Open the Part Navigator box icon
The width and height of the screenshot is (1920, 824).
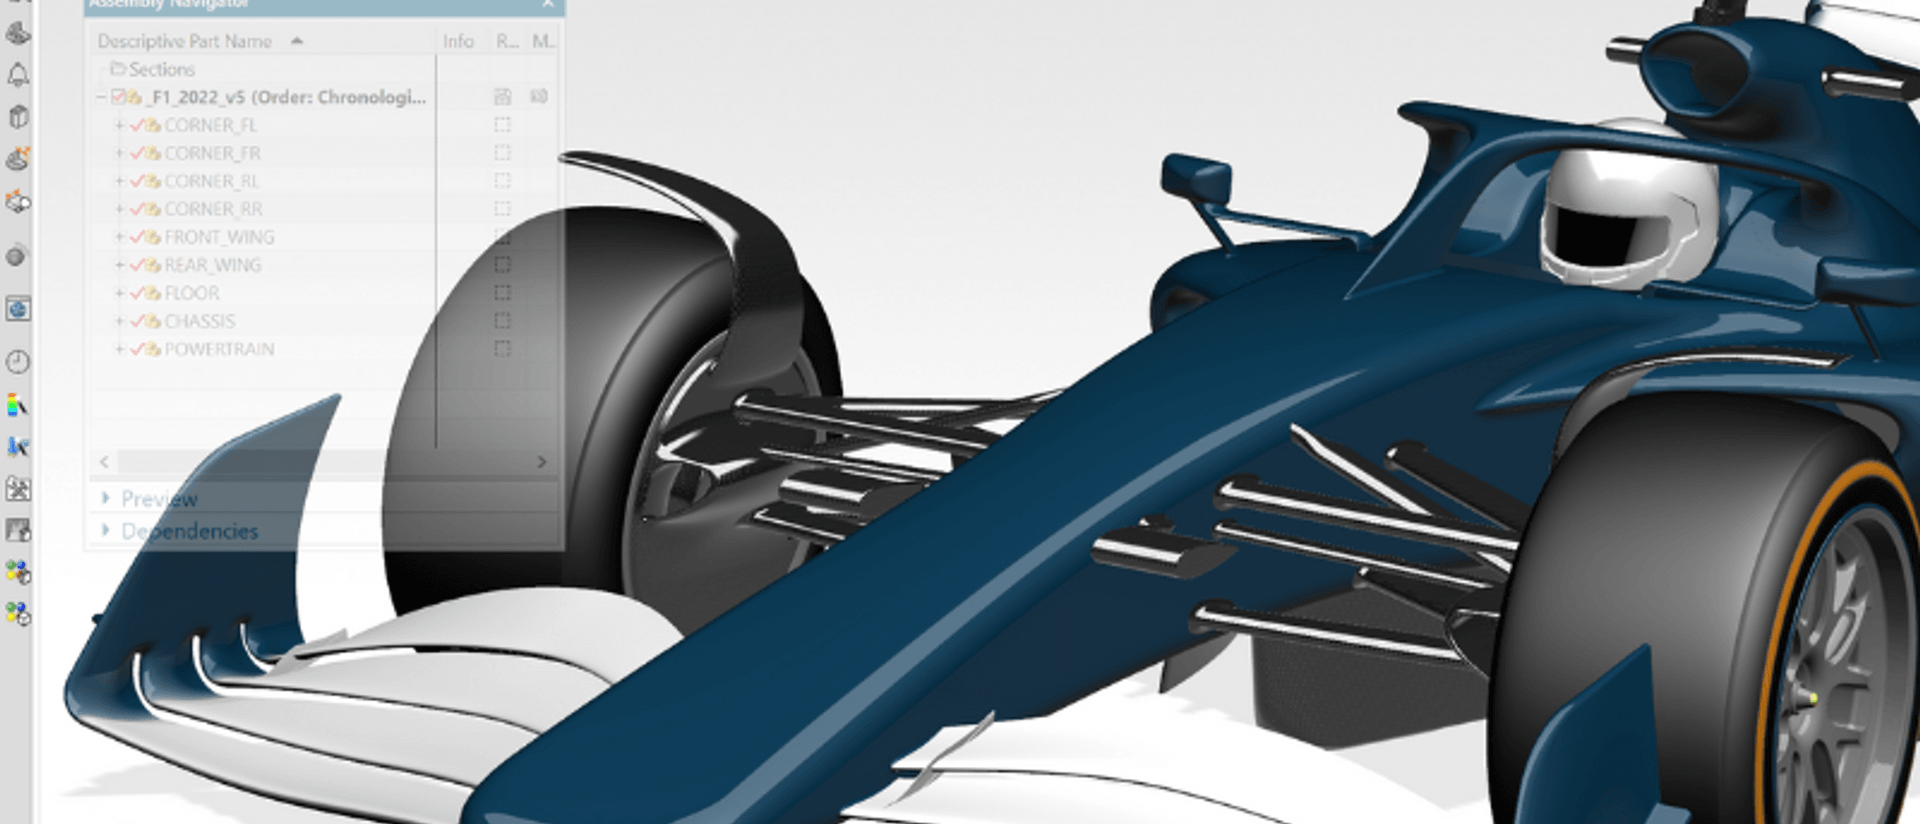coord(18,117)
